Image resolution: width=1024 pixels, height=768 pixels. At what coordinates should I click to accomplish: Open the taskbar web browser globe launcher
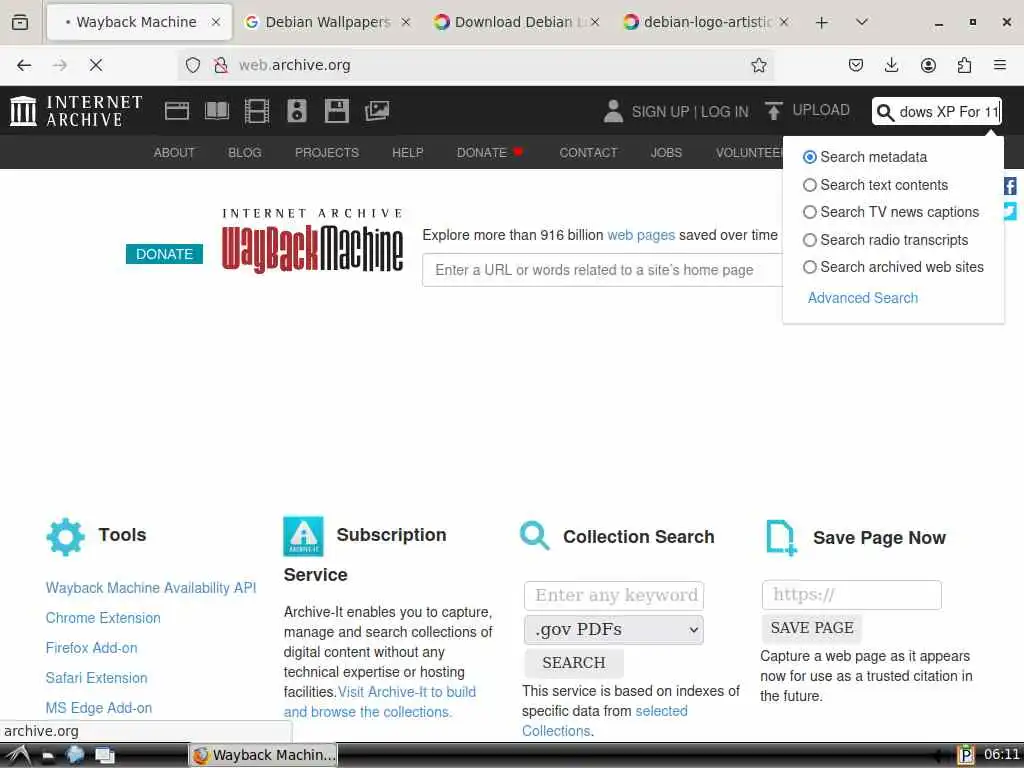click(75, 755)
